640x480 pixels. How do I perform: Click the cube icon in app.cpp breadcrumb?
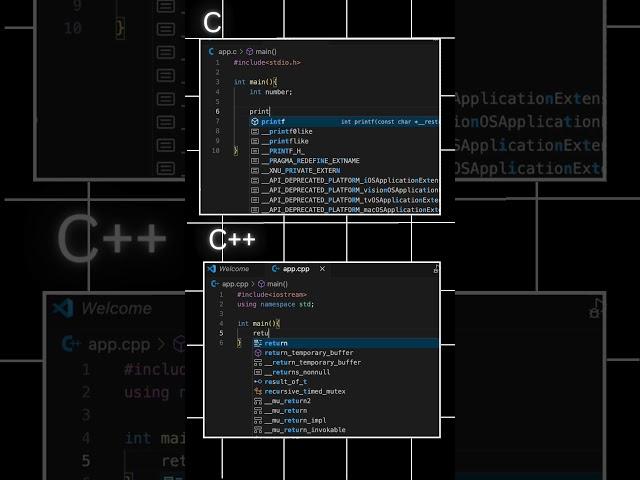[261, 284]
